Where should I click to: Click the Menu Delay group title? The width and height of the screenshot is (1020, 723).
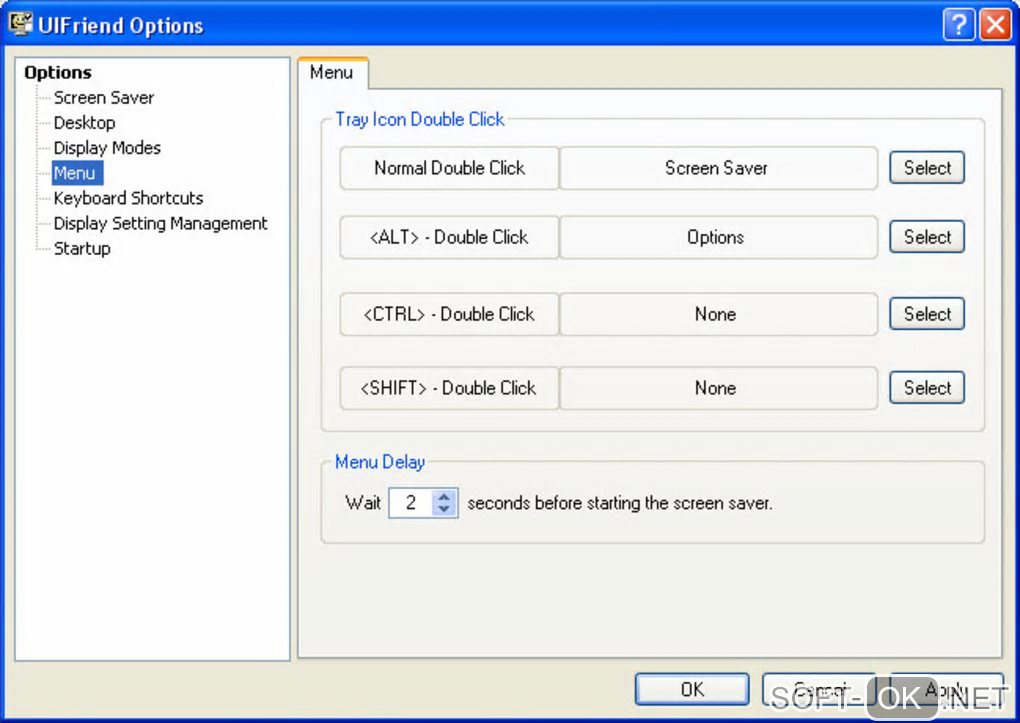coord(380,462)
